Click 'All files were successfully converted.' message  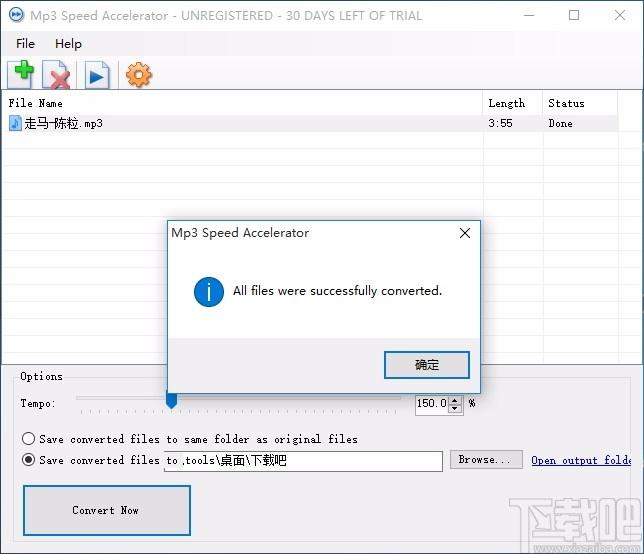pyautogui.click(x=338, y=291)
